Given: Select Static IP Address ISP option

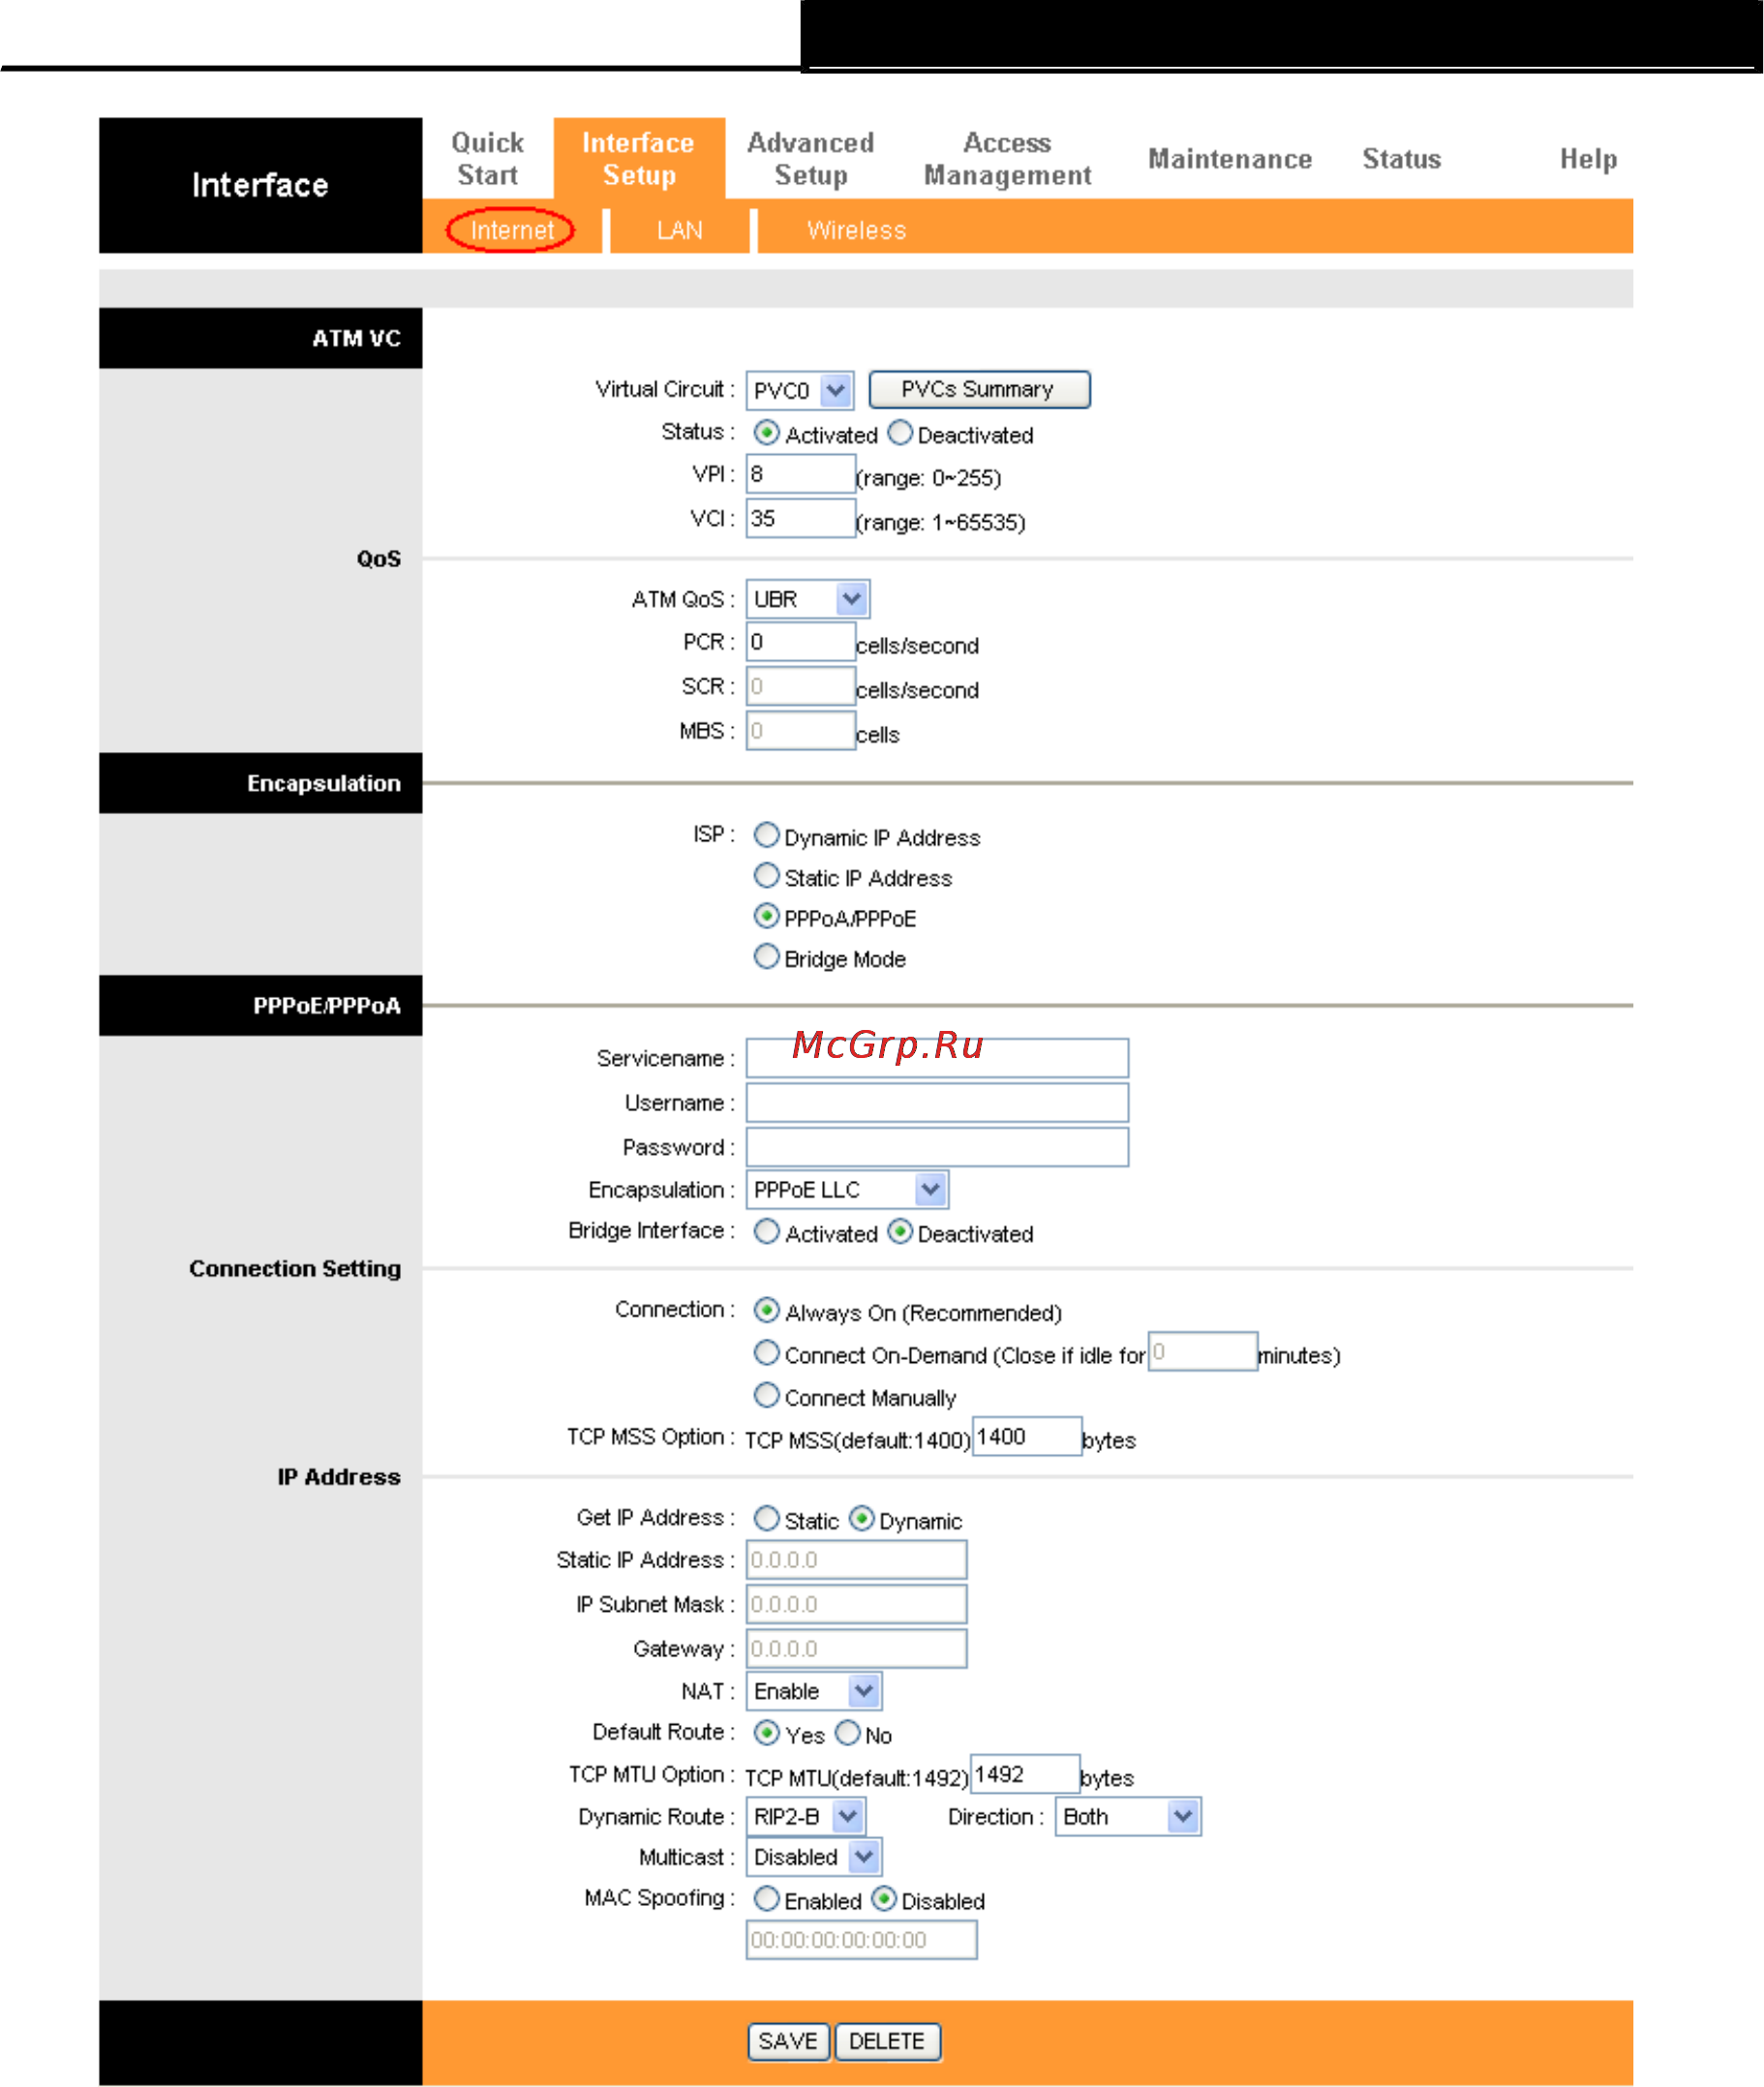Looking at the screenshot, I should (767, 875).
